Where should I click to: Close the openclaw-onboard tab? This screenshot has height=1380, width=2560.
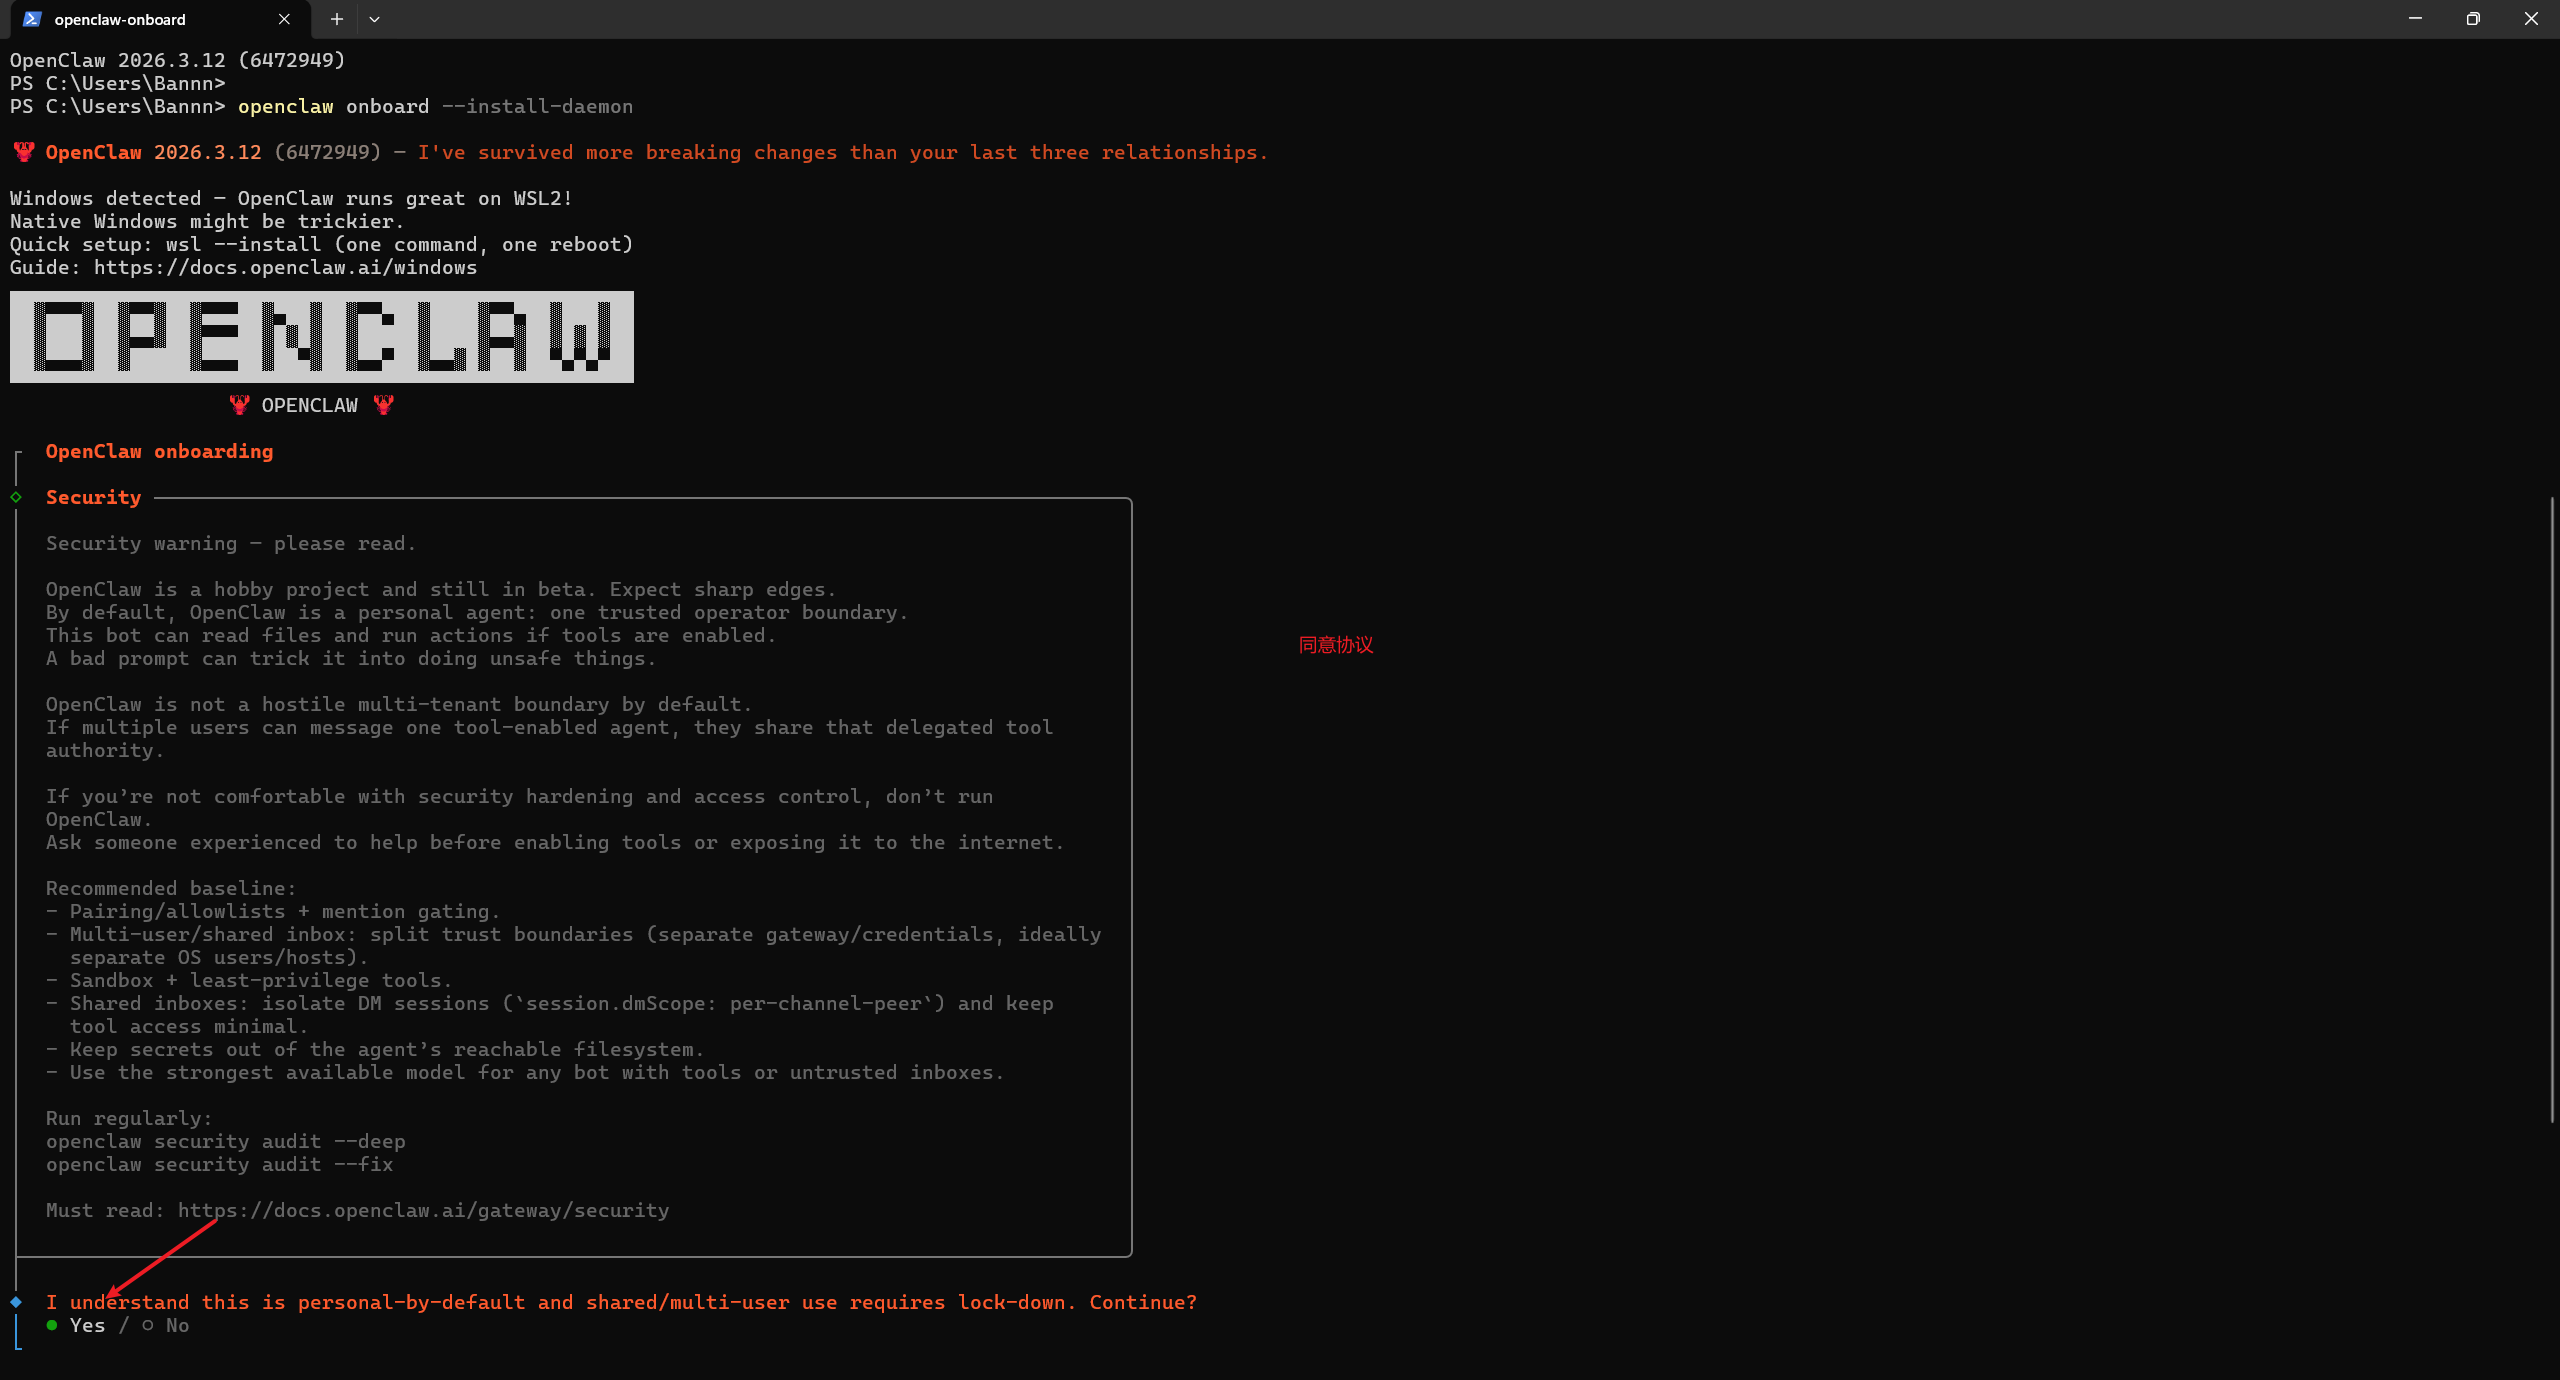284,19
